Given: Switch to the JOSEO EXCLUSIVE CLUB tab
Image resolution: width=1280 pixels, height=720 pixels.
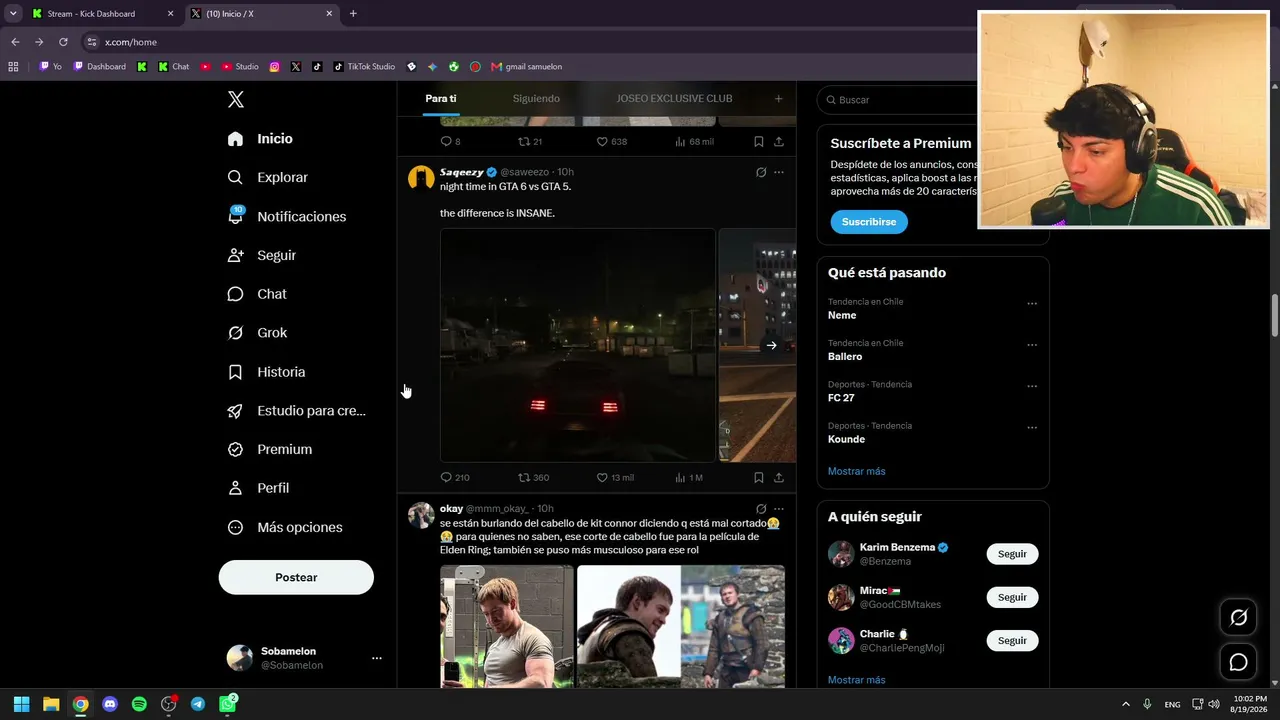Looking at the screenshot, I should click(674, 98).
